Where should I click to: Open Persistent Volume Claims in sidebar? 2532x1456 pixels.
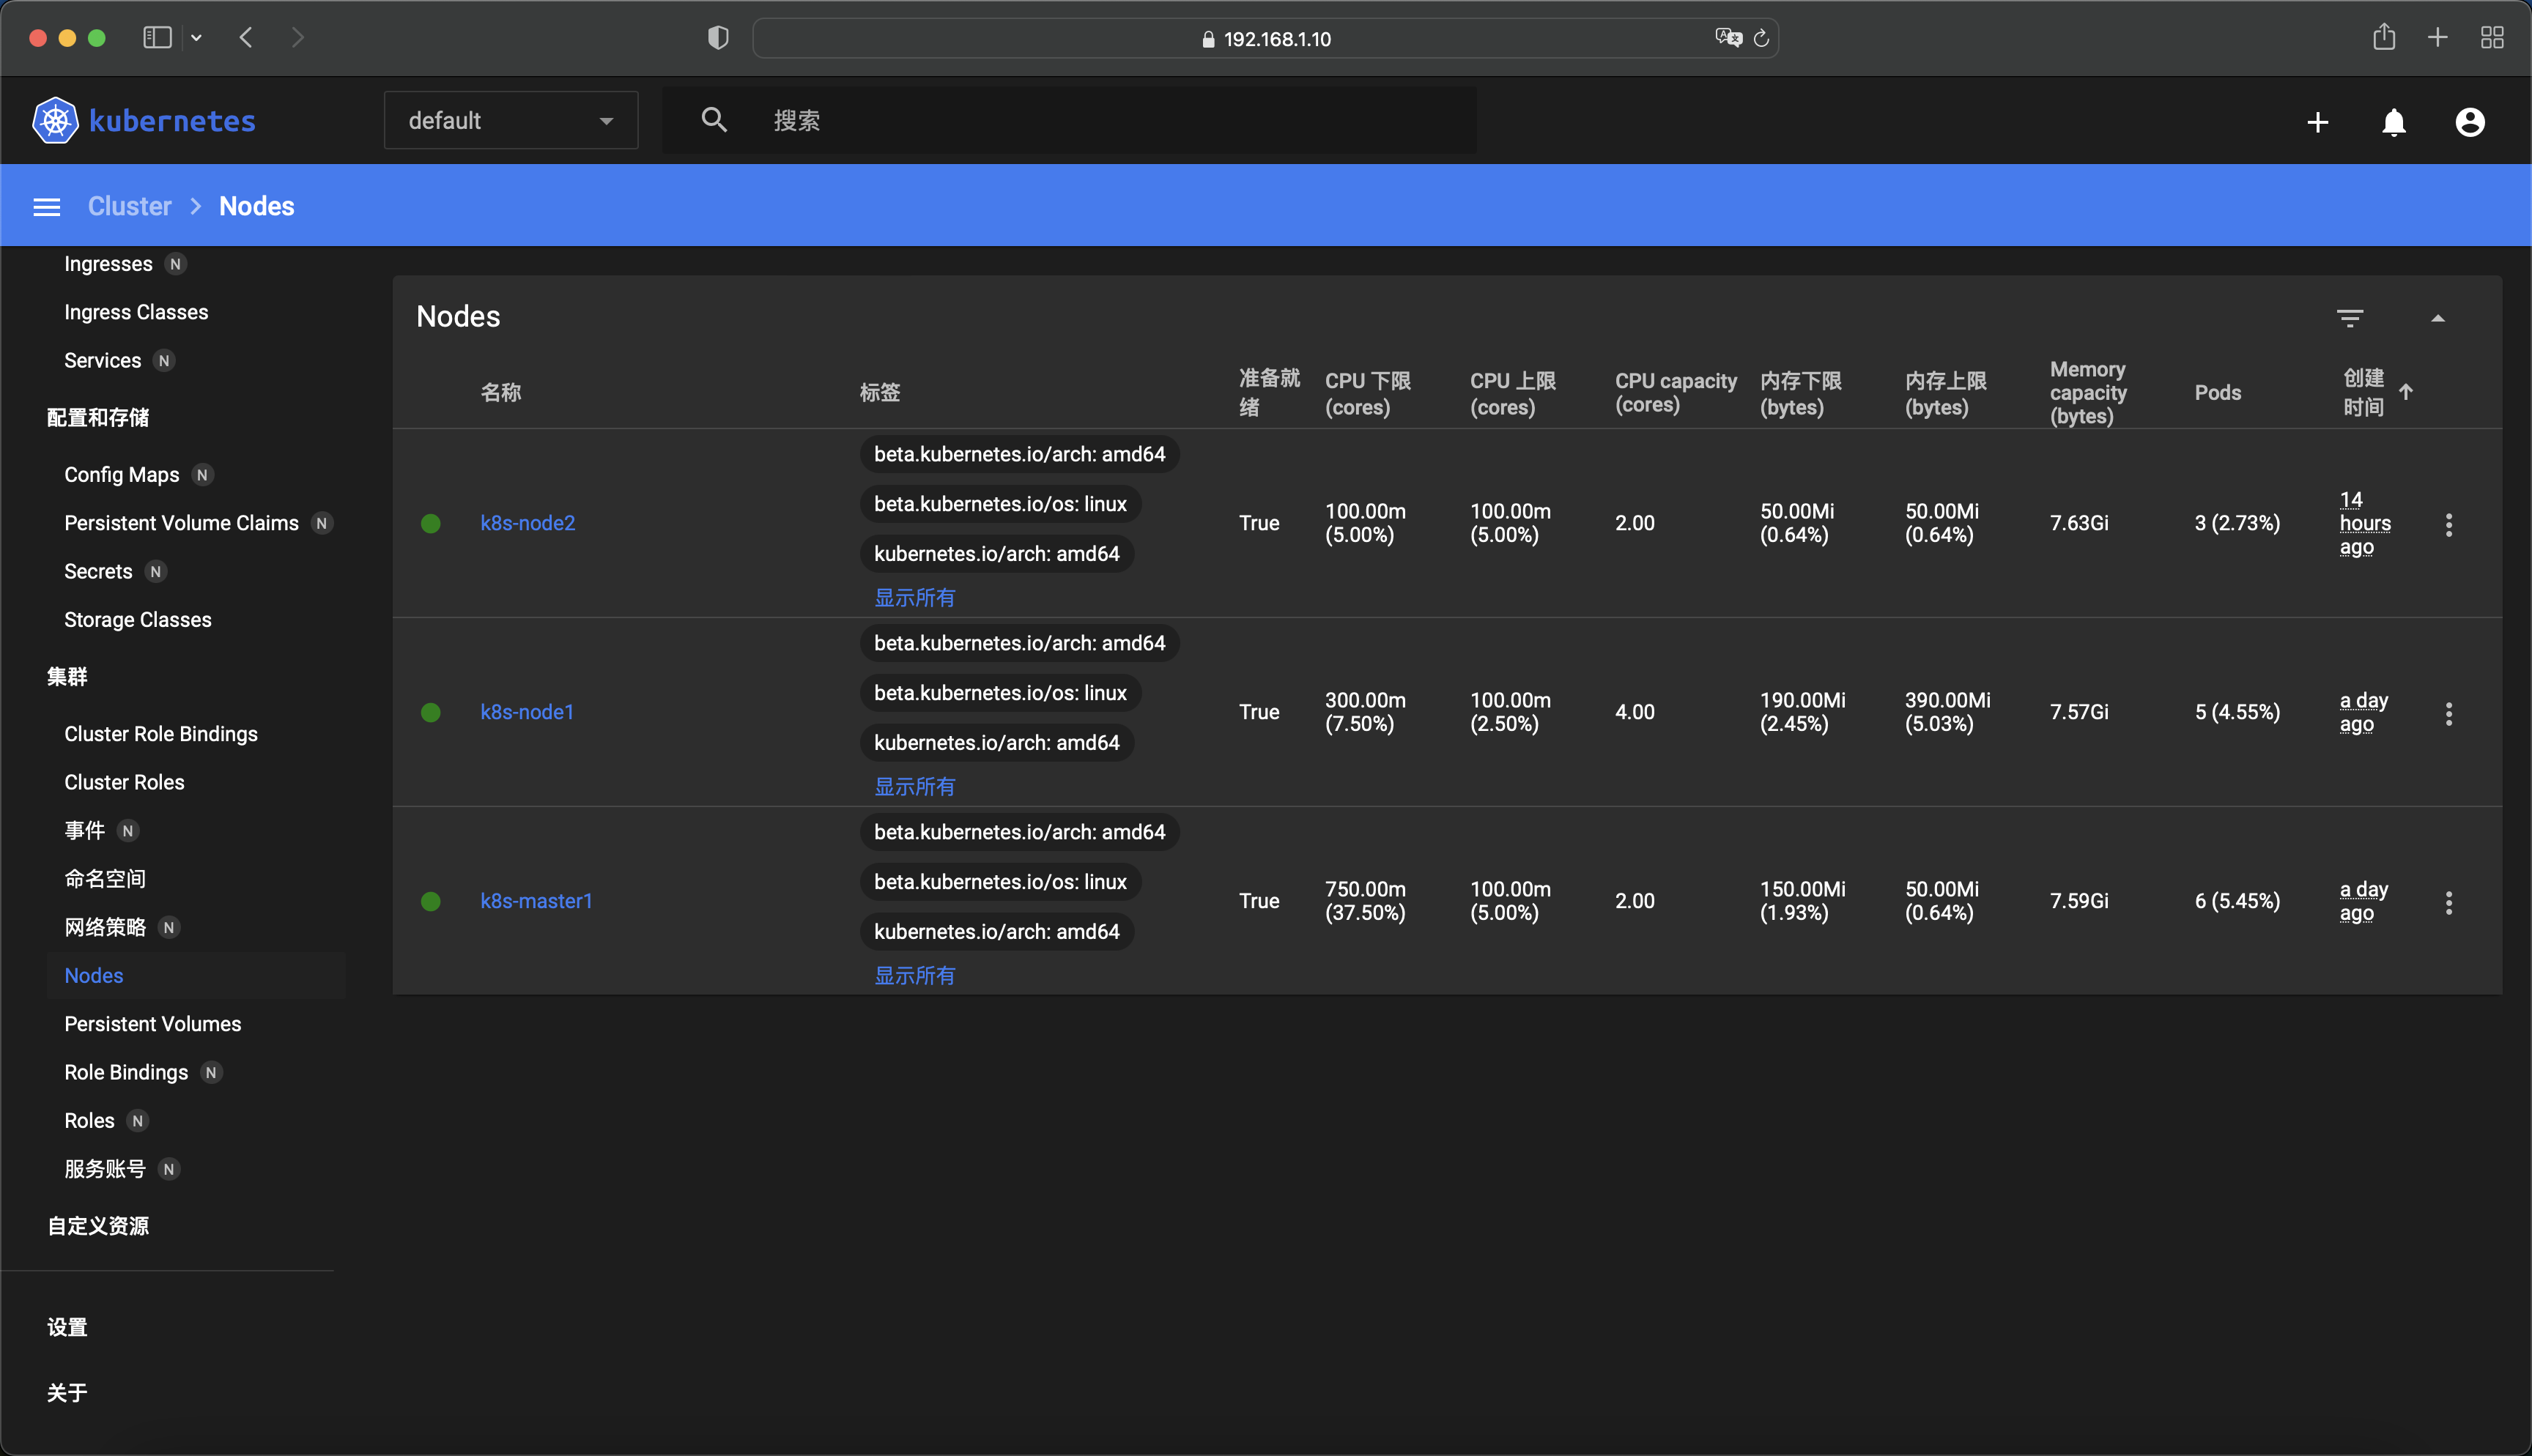(181, 523)
